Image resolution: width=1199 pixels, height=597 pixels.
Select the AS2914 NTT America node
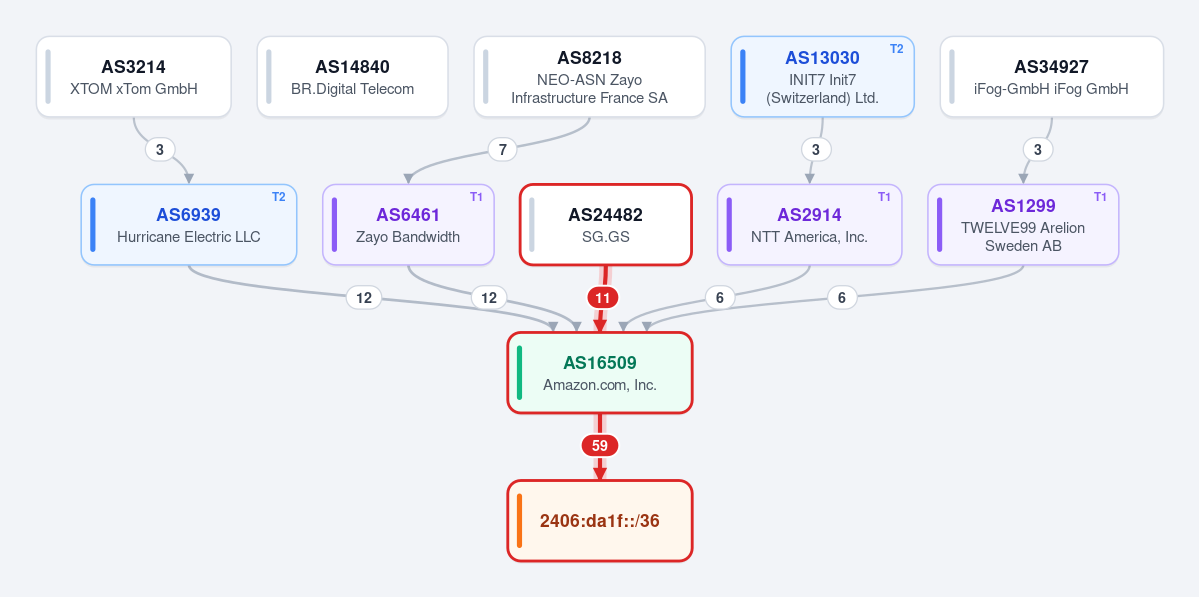coord(810,225)
